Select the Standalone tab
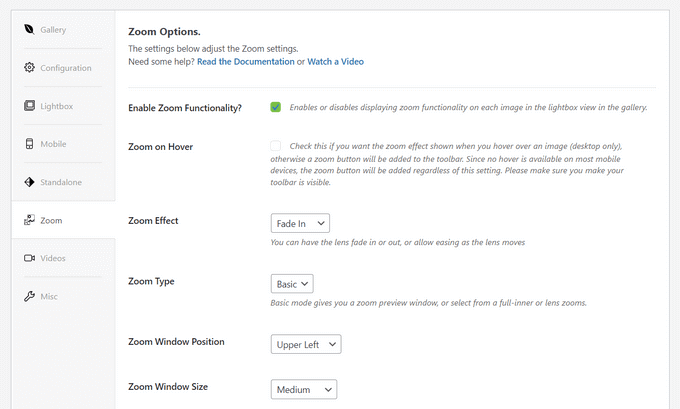680x409 pixels. (63, 182)
